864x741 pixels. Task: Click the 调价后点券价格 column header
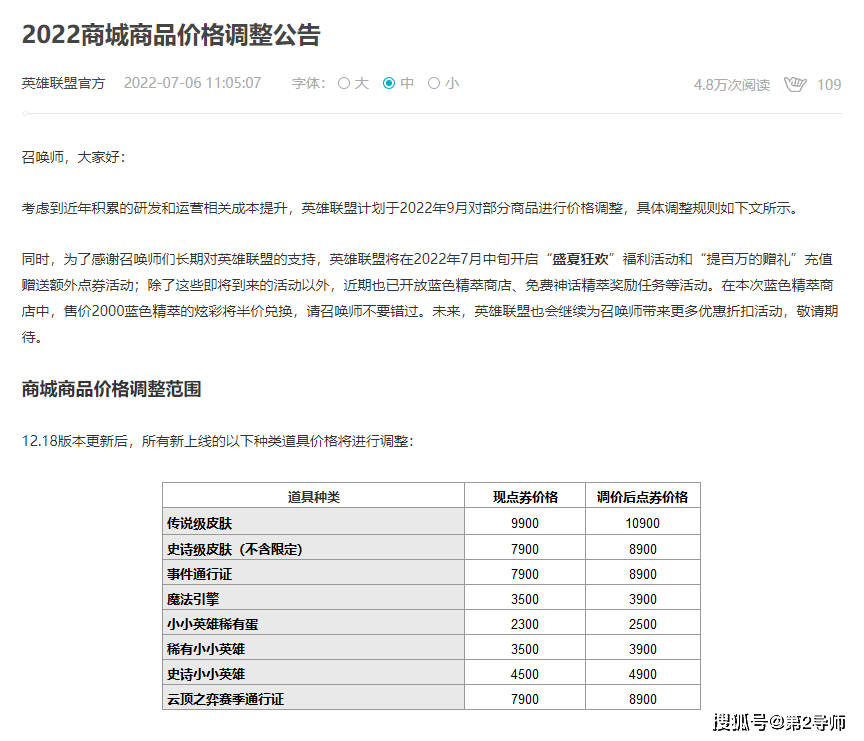[642, 497]
